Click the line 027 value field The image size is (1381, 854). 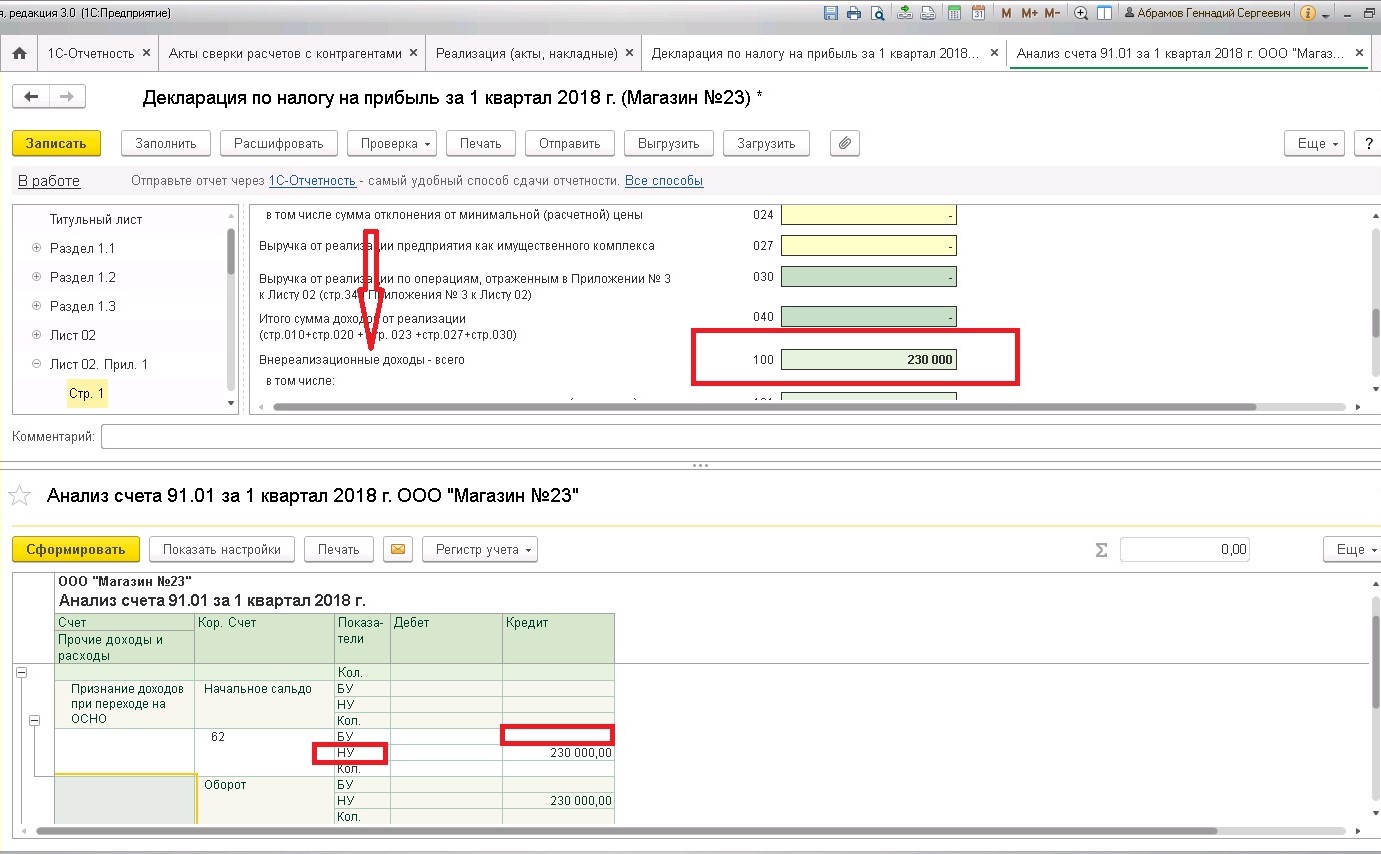click(868, 246)
